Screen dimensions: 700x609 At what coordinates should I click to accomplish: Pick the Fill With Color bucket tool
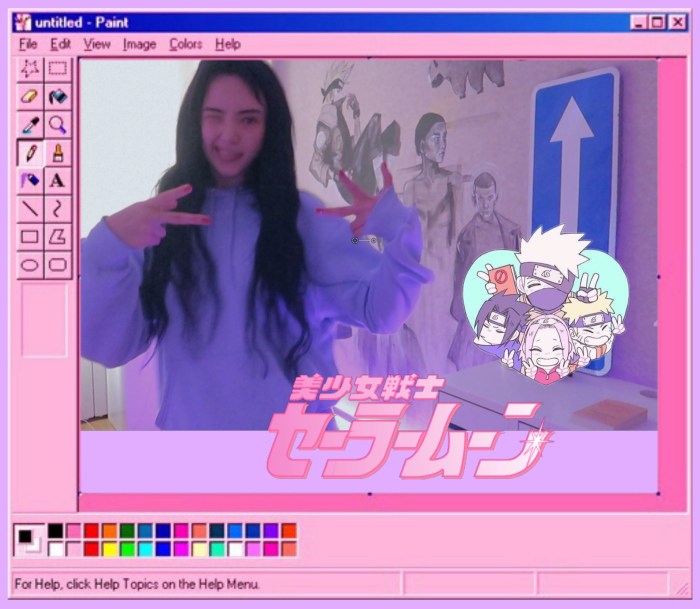58,97
